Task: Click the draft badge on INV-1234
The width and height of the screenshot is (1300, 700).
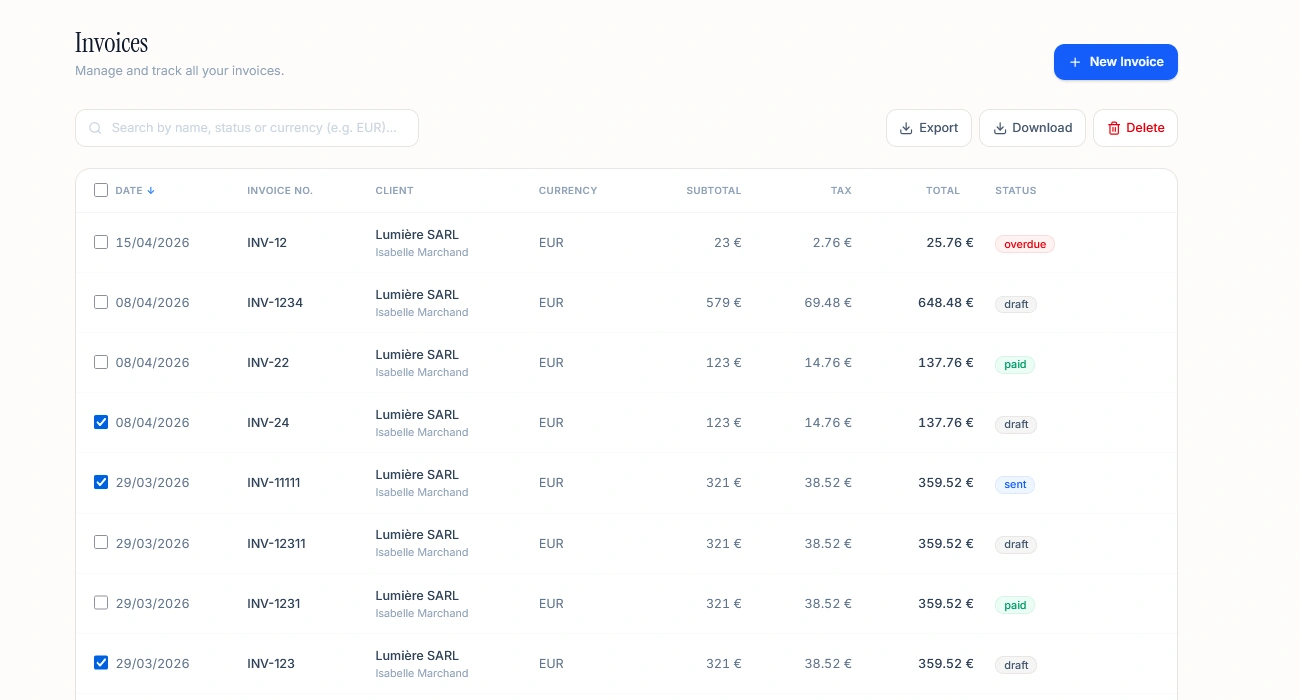Action: 1015,304
